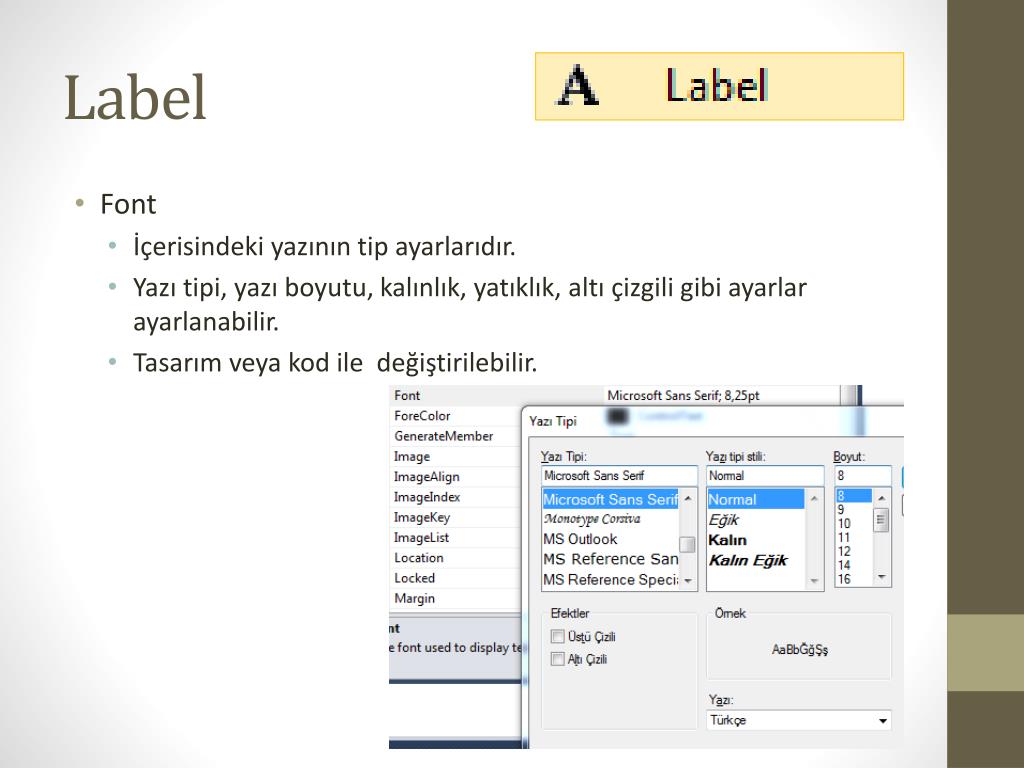
Task: Select Kalın bold font style
Action: (x=756, y=540)
